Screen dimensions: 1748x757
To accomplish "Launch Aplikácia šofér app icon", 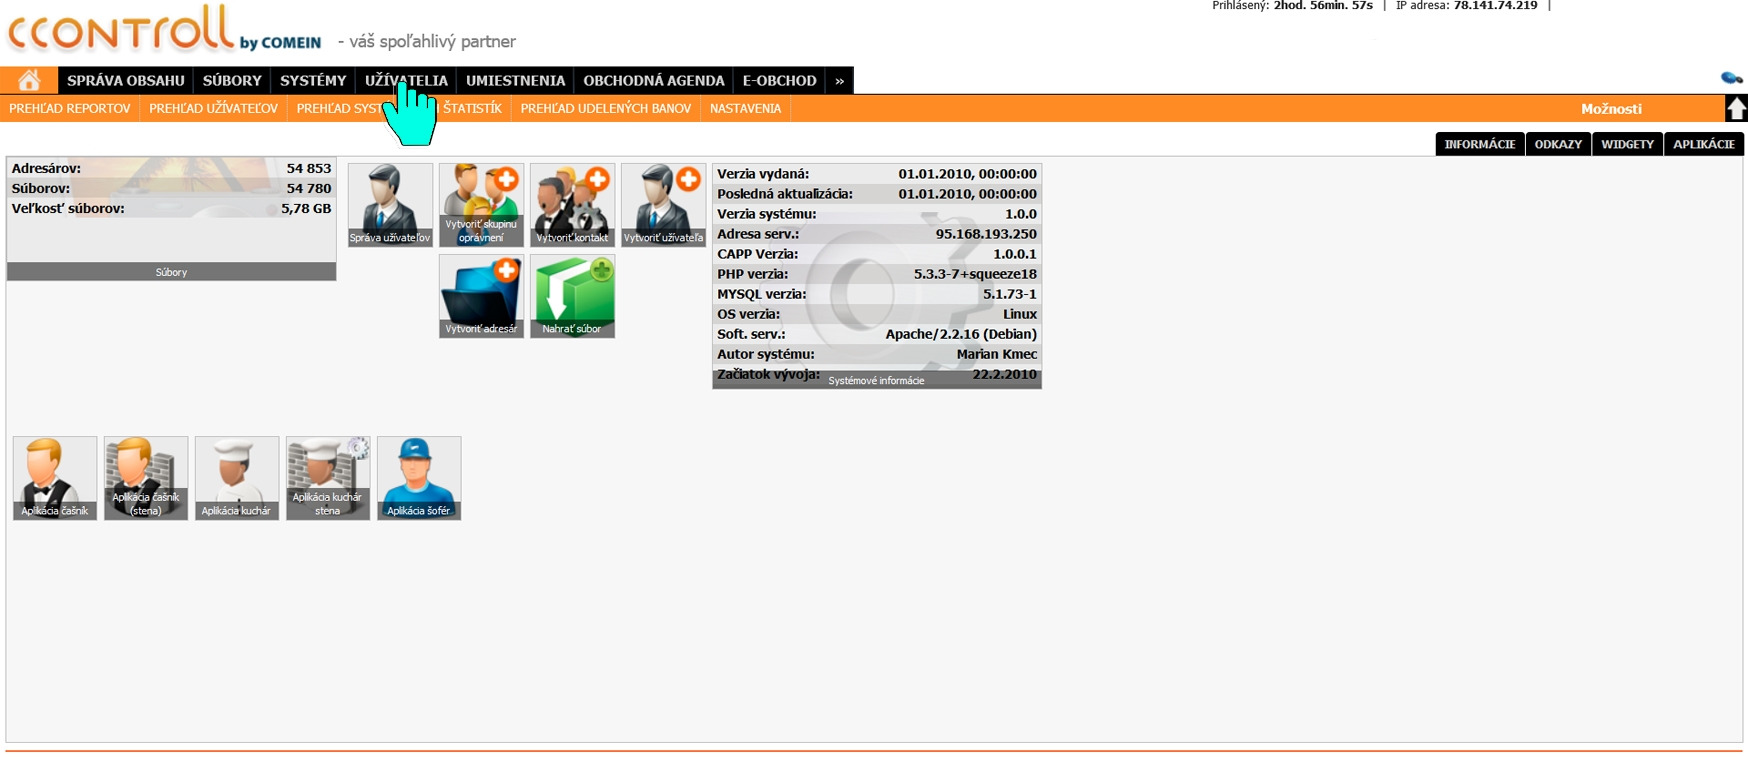I will (x=419, y=478).
